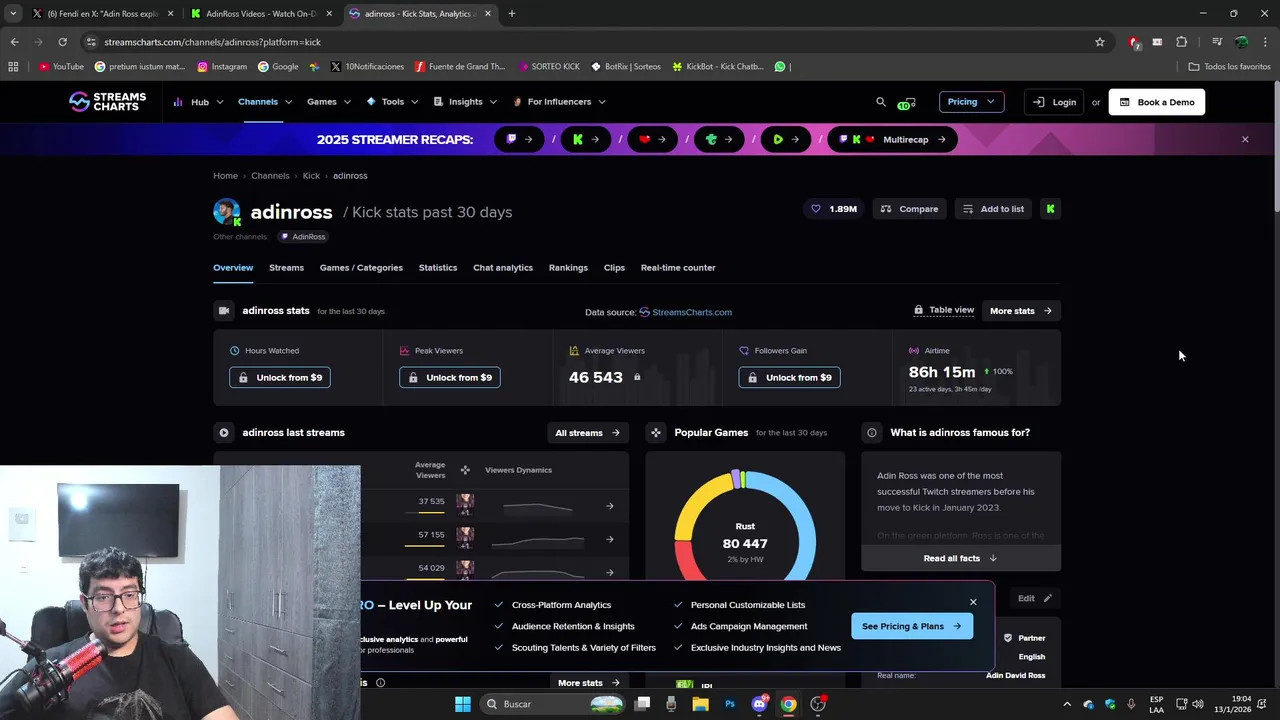
Task: Open the Games / Categories tab
Action: (x=361, y=268)
